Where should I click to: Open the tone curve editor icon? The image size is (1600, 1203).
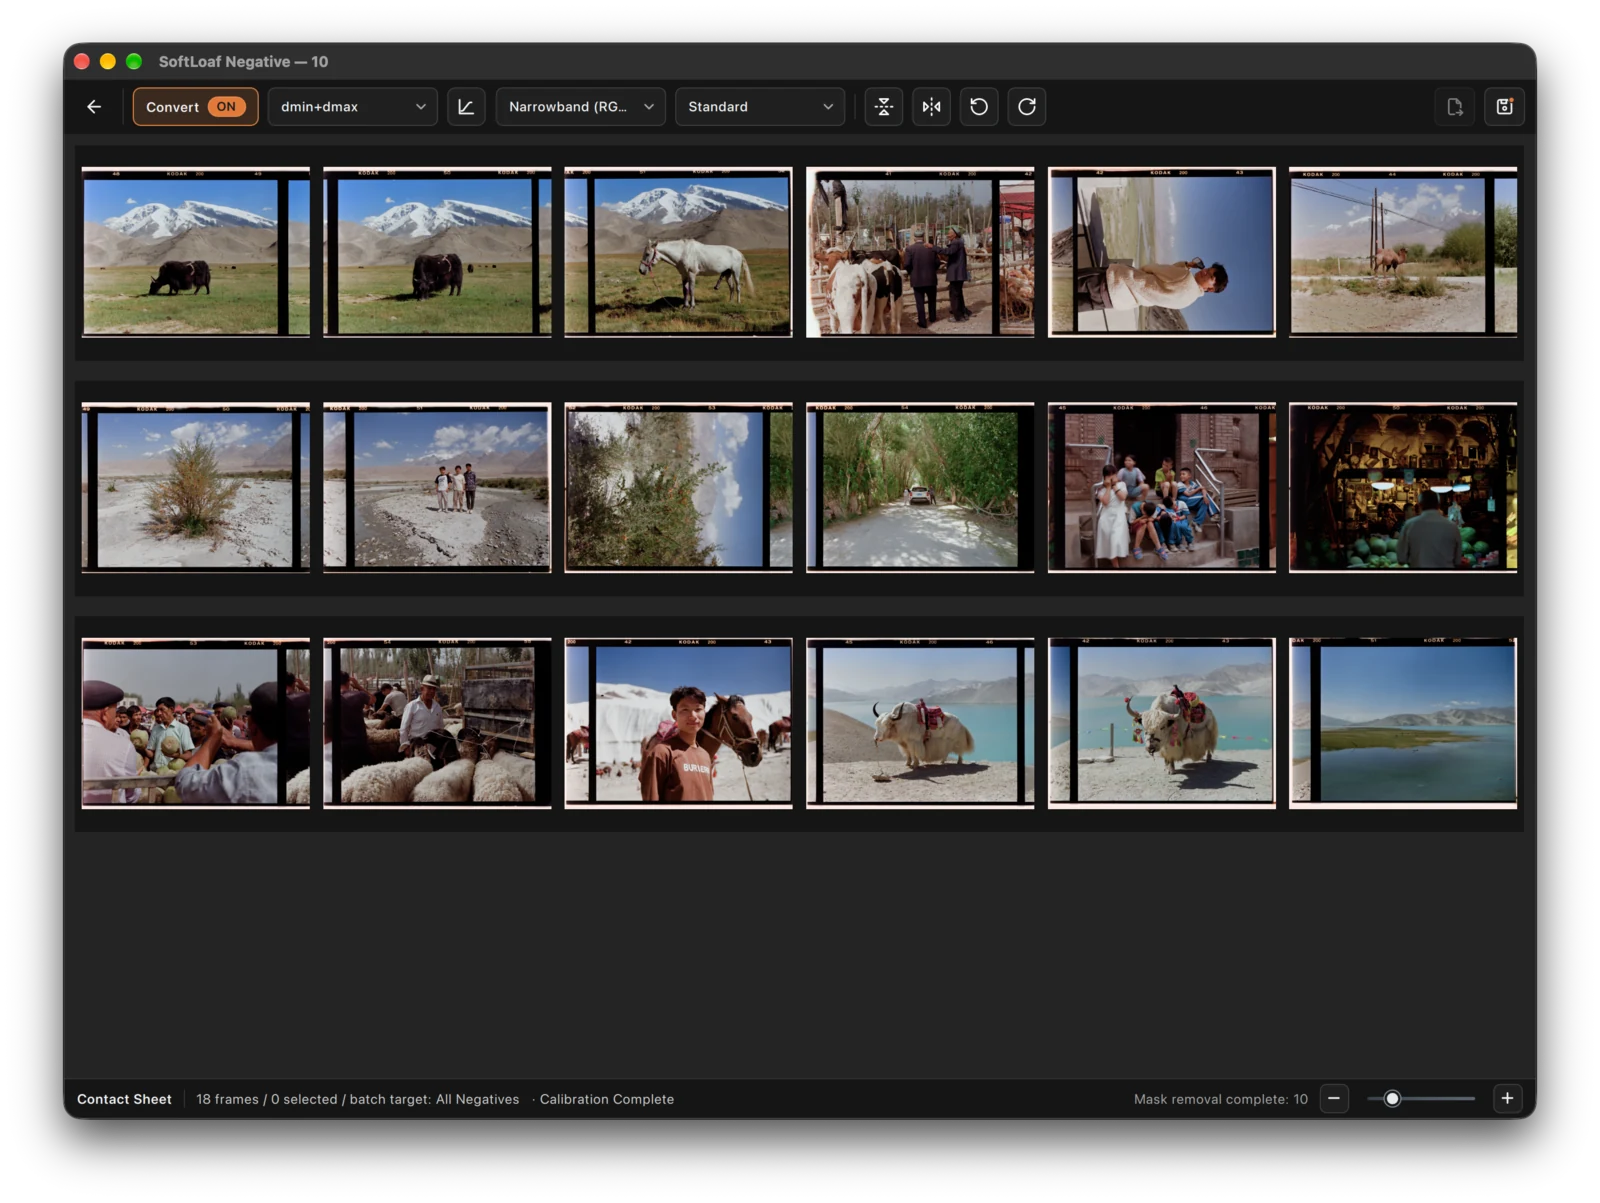click(x=466, y=107)
